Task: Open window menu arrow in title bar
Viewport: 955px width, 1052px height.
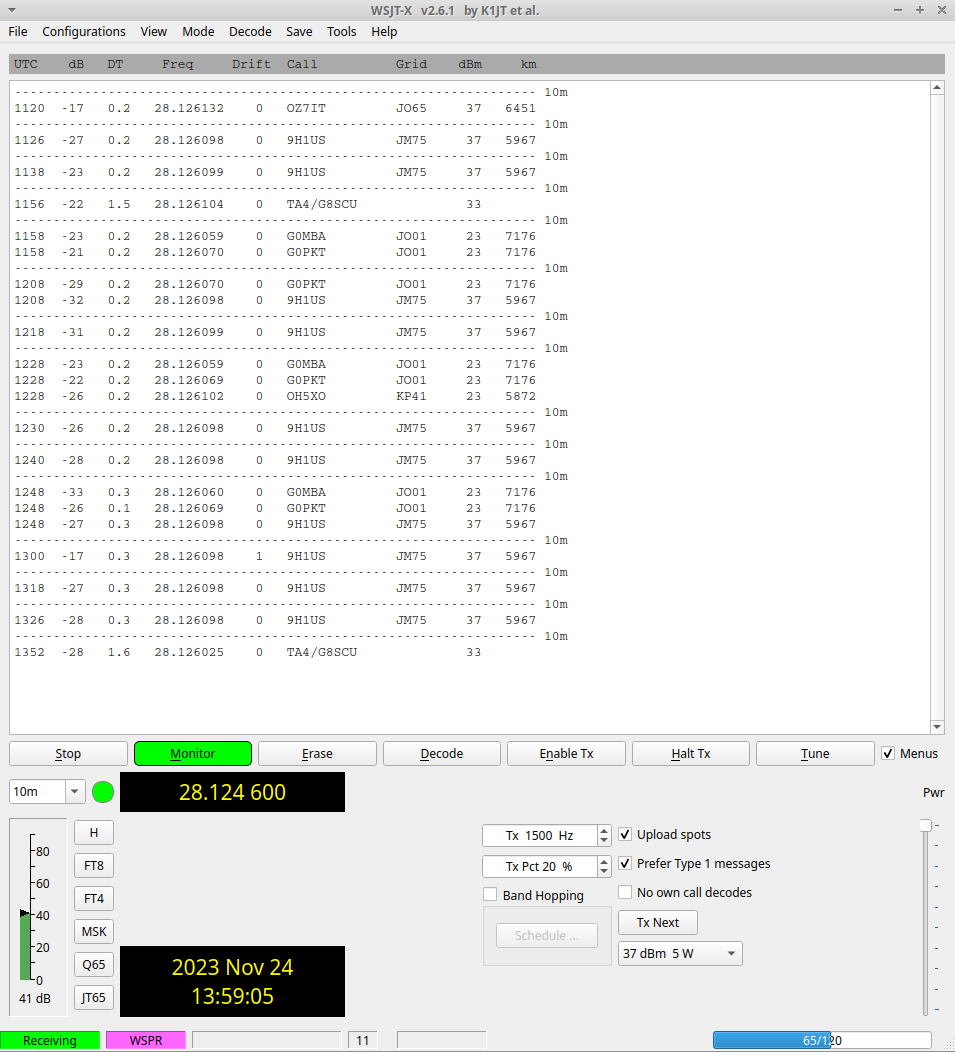Action: pos(11,10)
